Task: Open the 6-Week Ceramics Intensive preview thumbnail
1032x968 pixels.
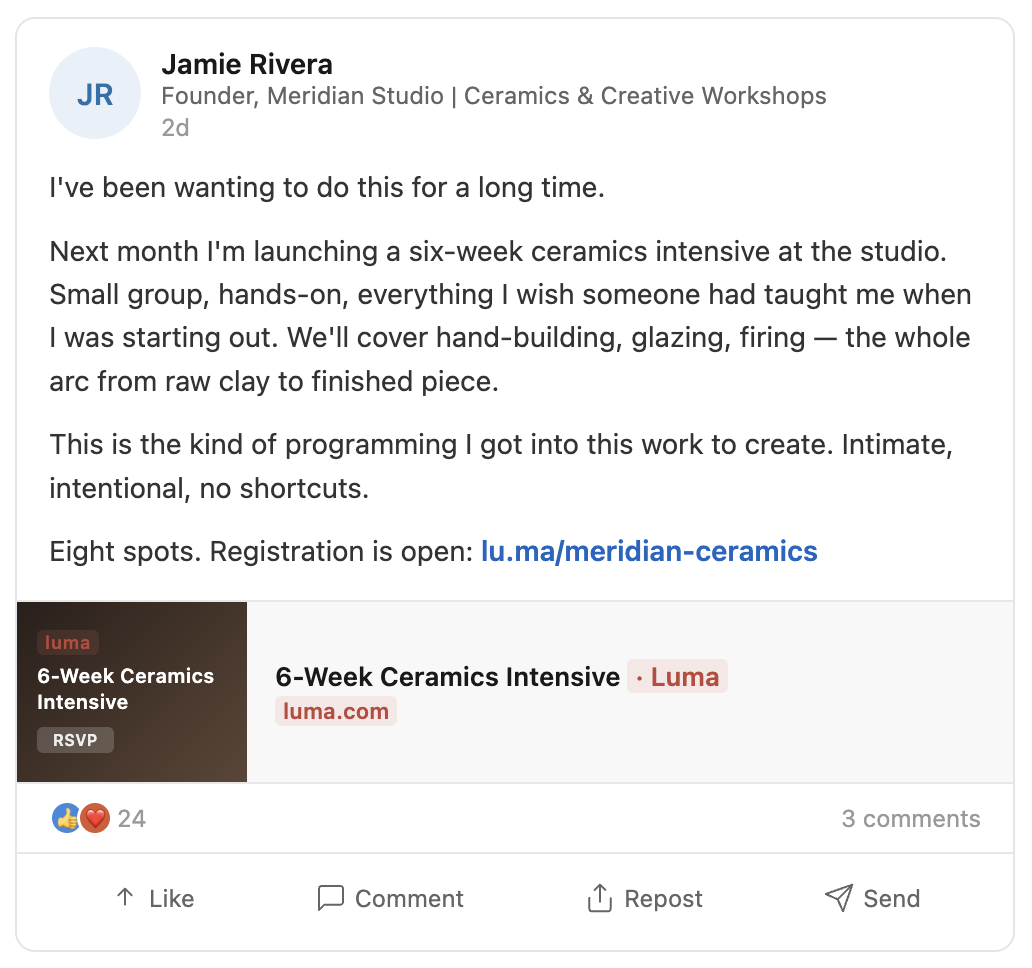Action: [x=132, y=692]
